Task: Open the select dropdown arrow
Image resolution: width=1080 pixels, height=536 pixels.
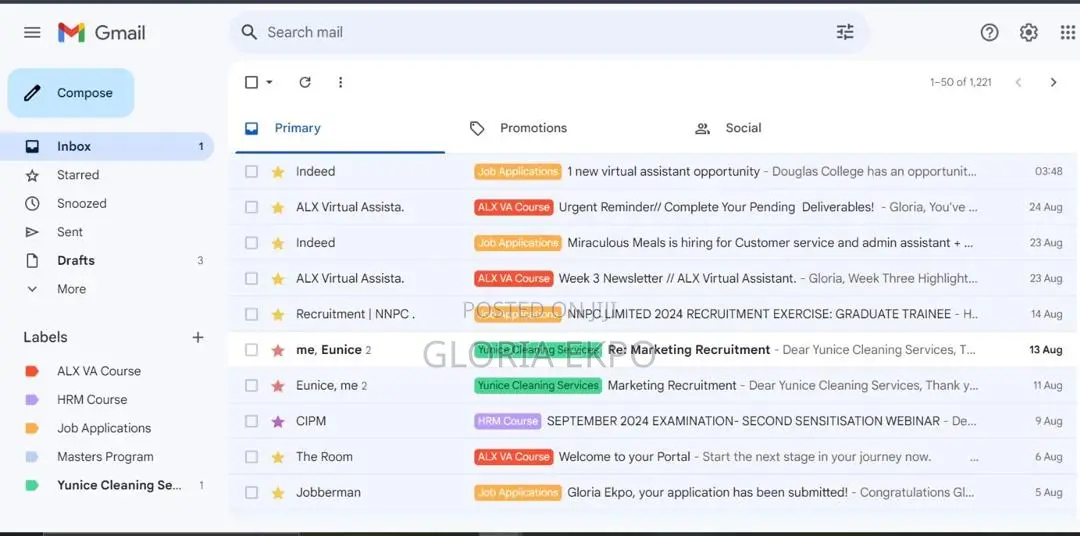Action: click(269, 82)
